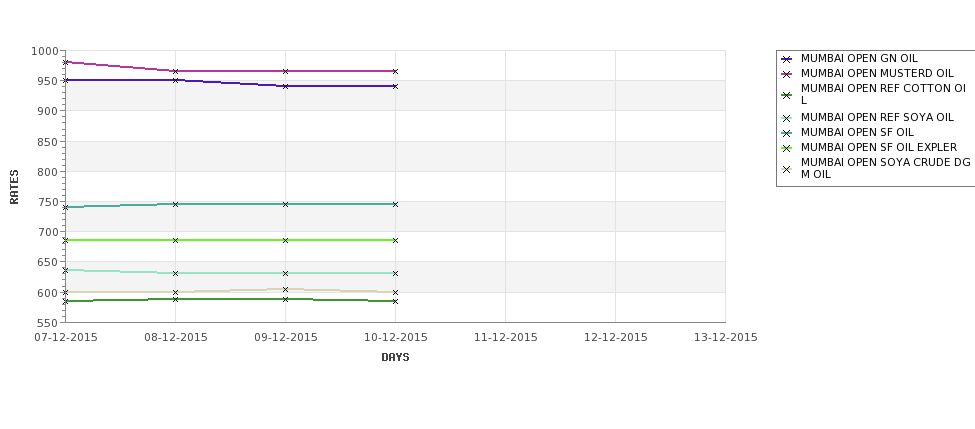Click the RATES axis title
Image resolution: width=975 pixels, height=429 pixels.
tap(14, 187)
